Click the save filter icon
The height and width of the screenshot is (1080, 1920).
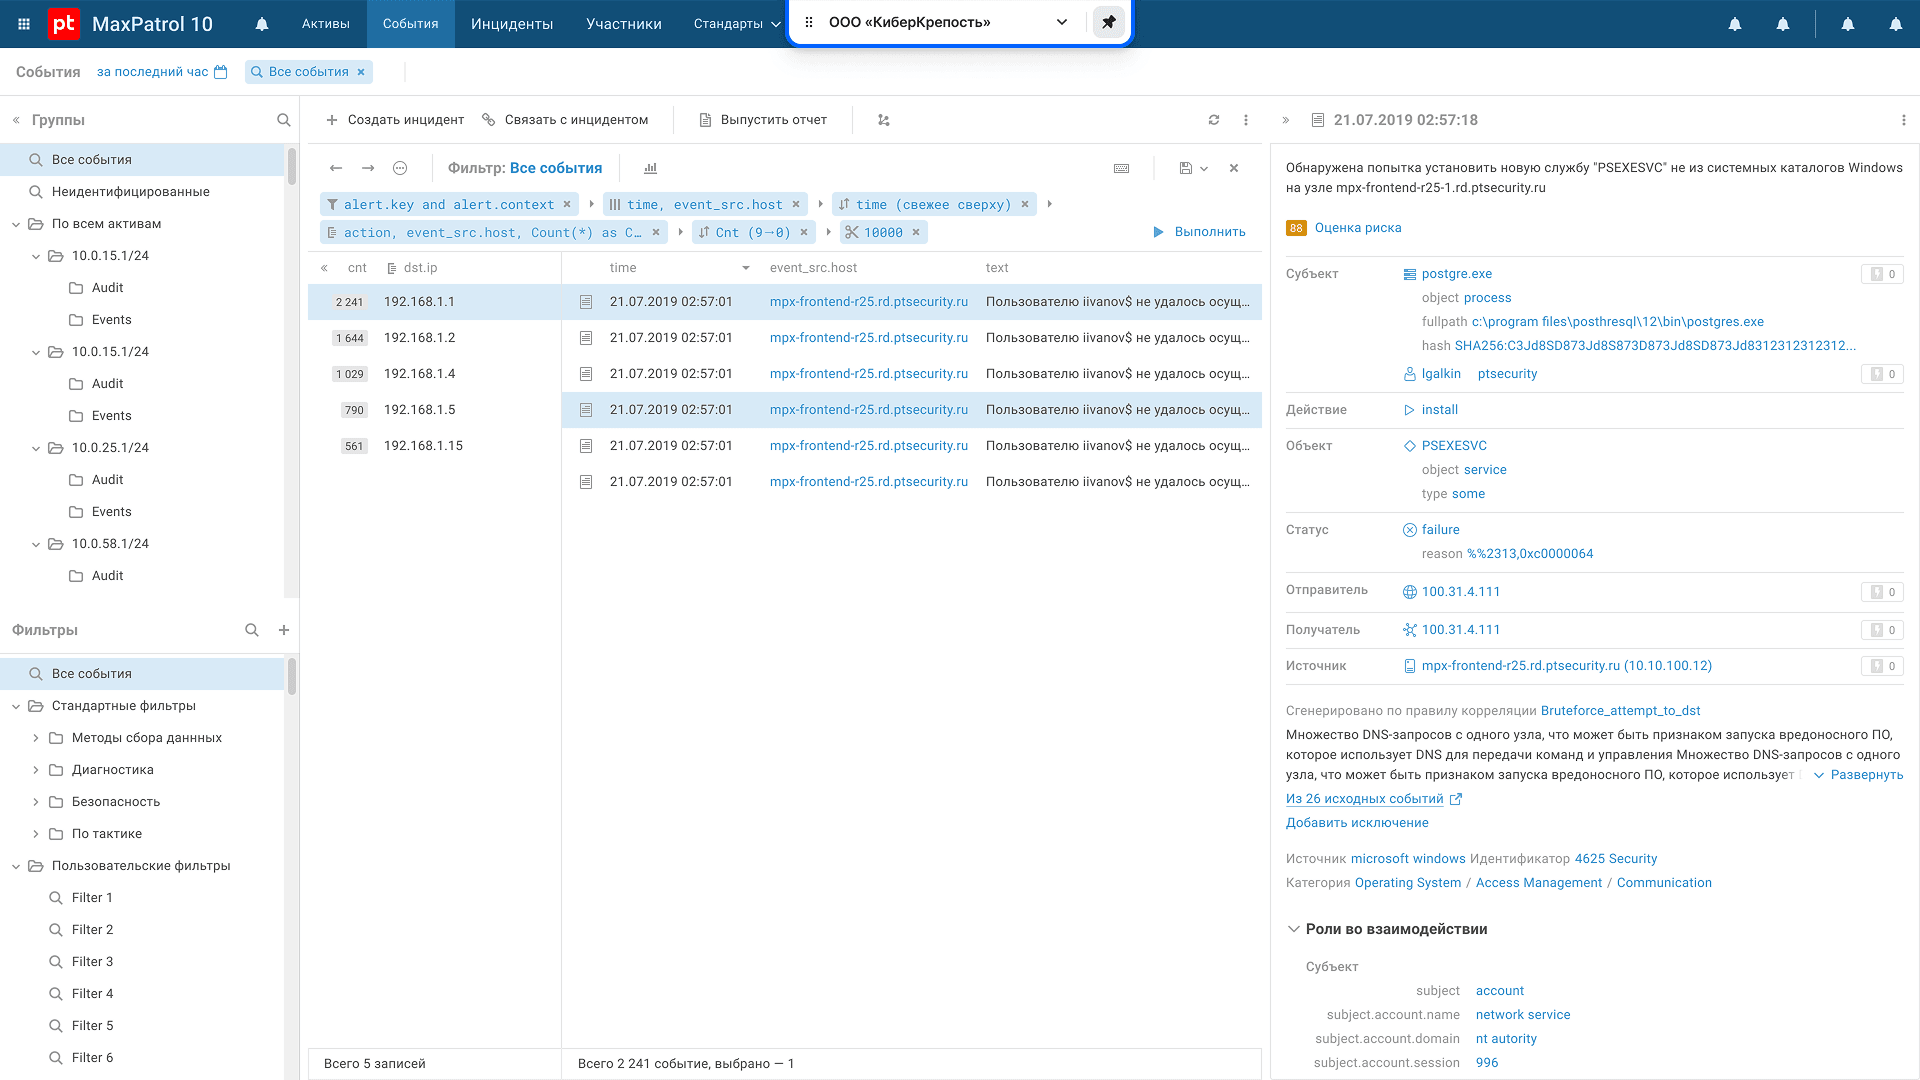click(x=1186, y=168)
